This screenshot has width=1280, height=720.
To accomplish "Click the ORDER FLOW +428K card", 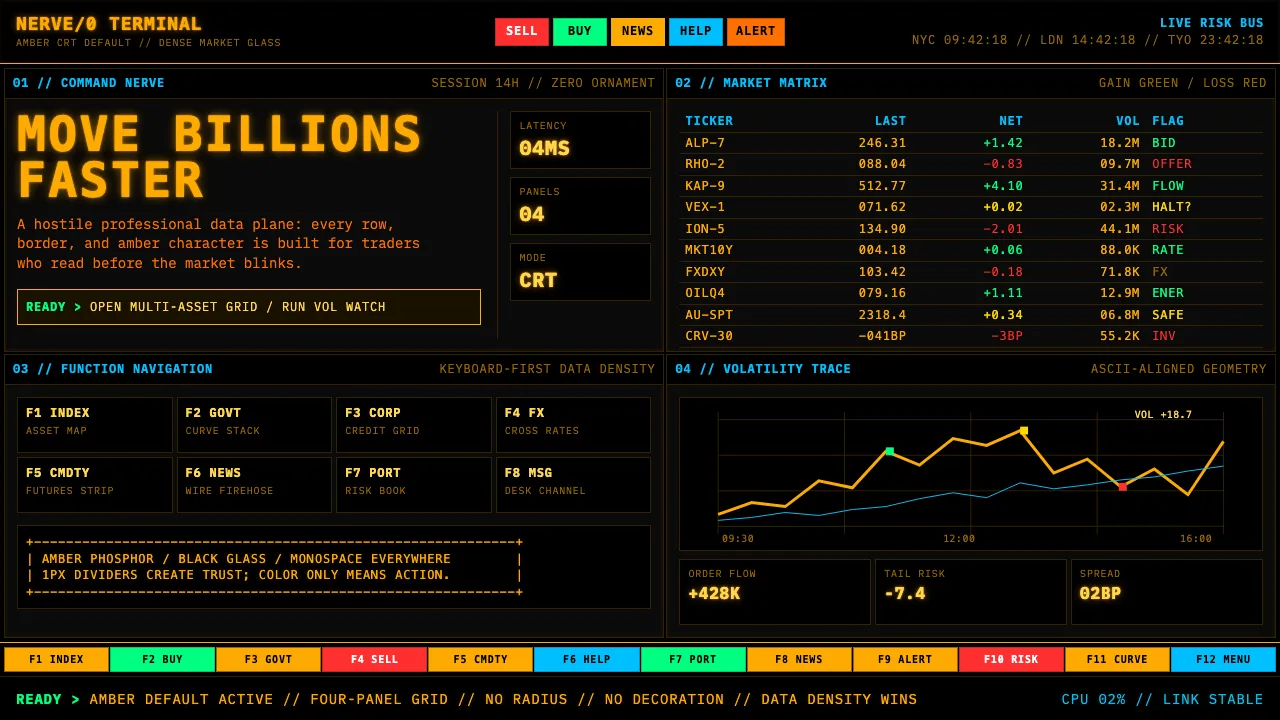I will point(775,592).
